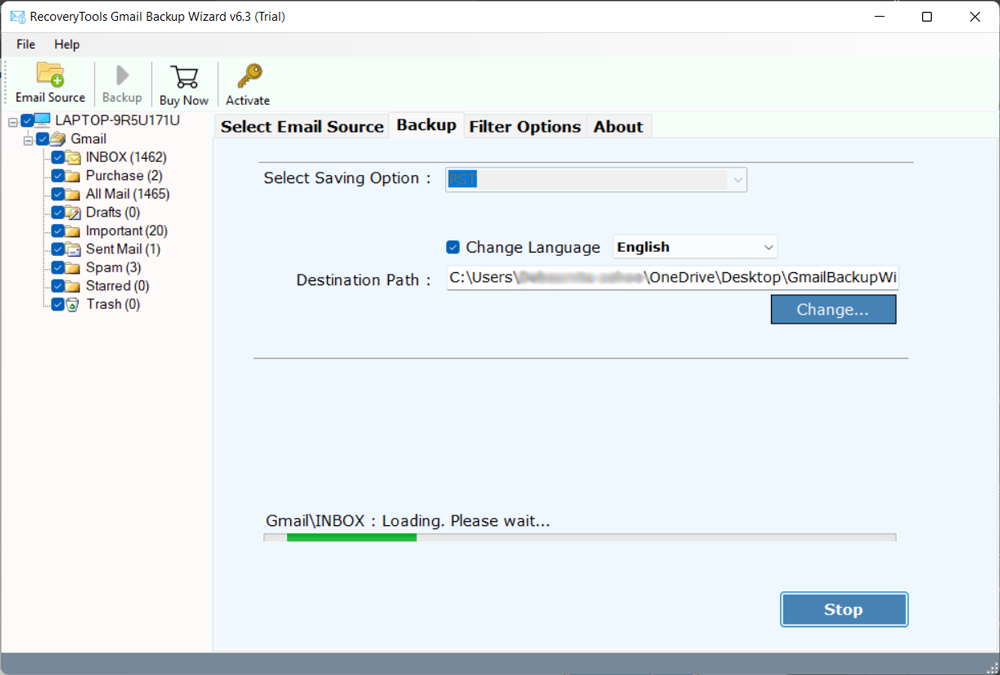Switch to the Backup tab

click(427, 125)
